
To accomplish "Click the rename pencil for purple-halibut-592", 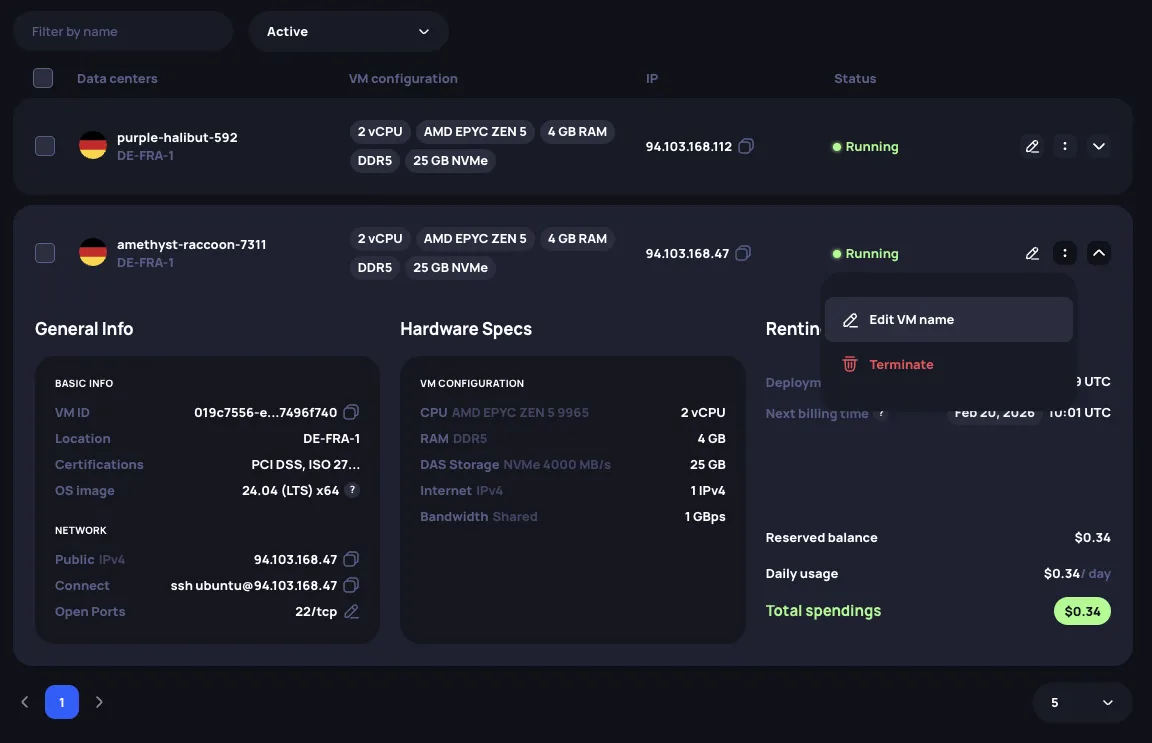I will tap(1032, 146).
